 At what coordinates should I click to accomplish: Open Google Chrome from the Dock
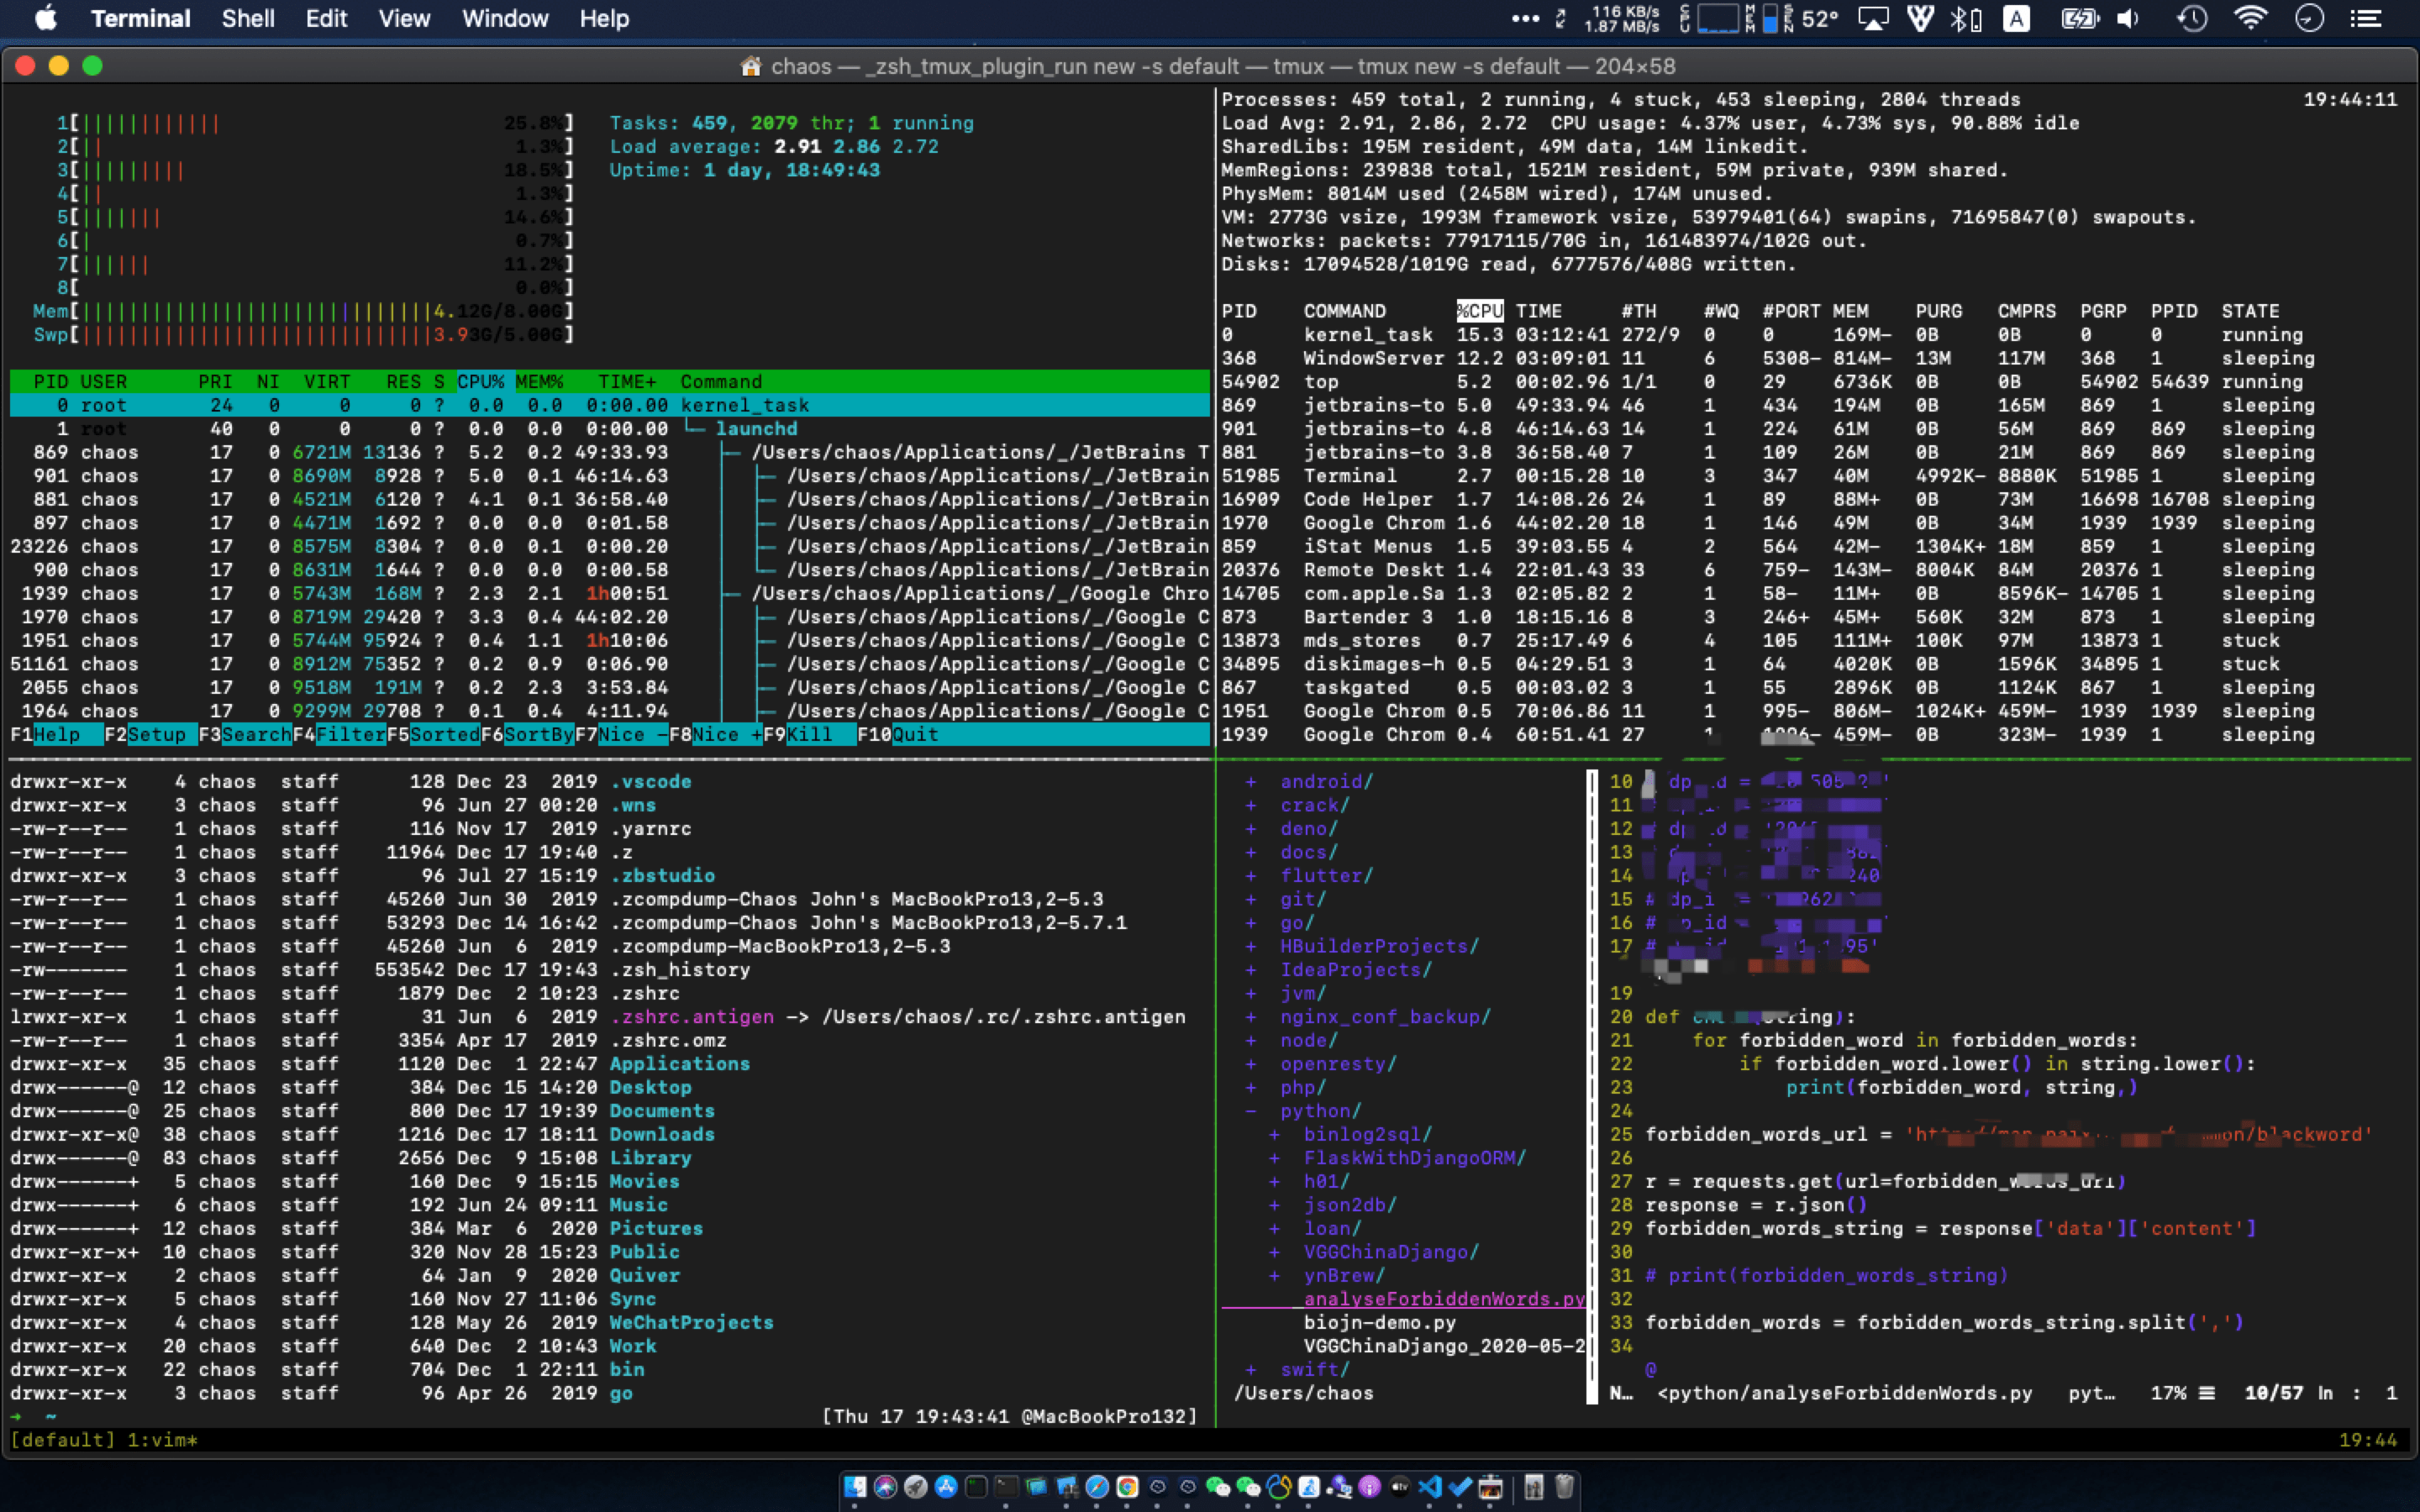pyautogui.click(x=1128, y=1487)
